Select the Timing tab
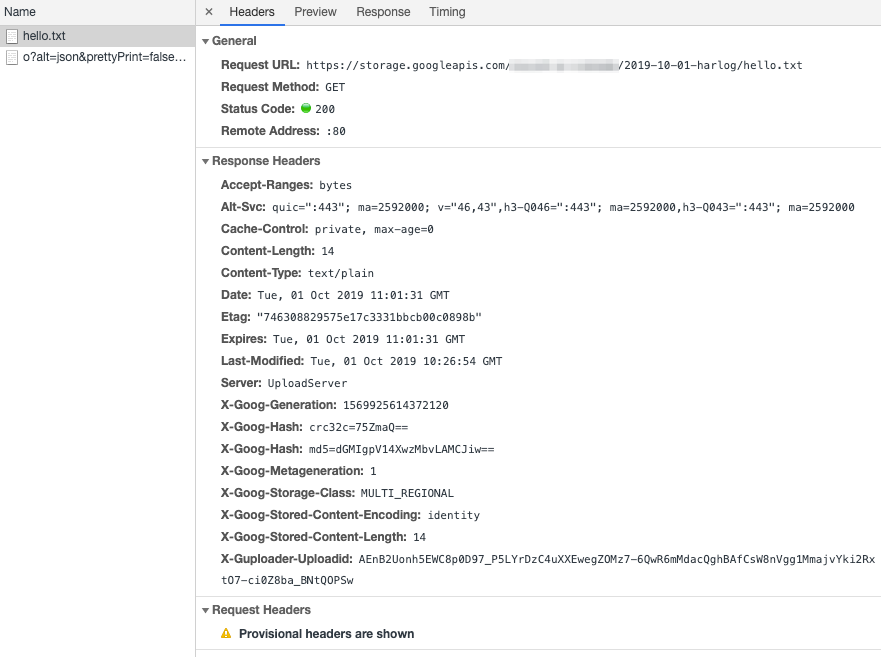This screenshot has width=881, height=657. click(x=447, y=12)
